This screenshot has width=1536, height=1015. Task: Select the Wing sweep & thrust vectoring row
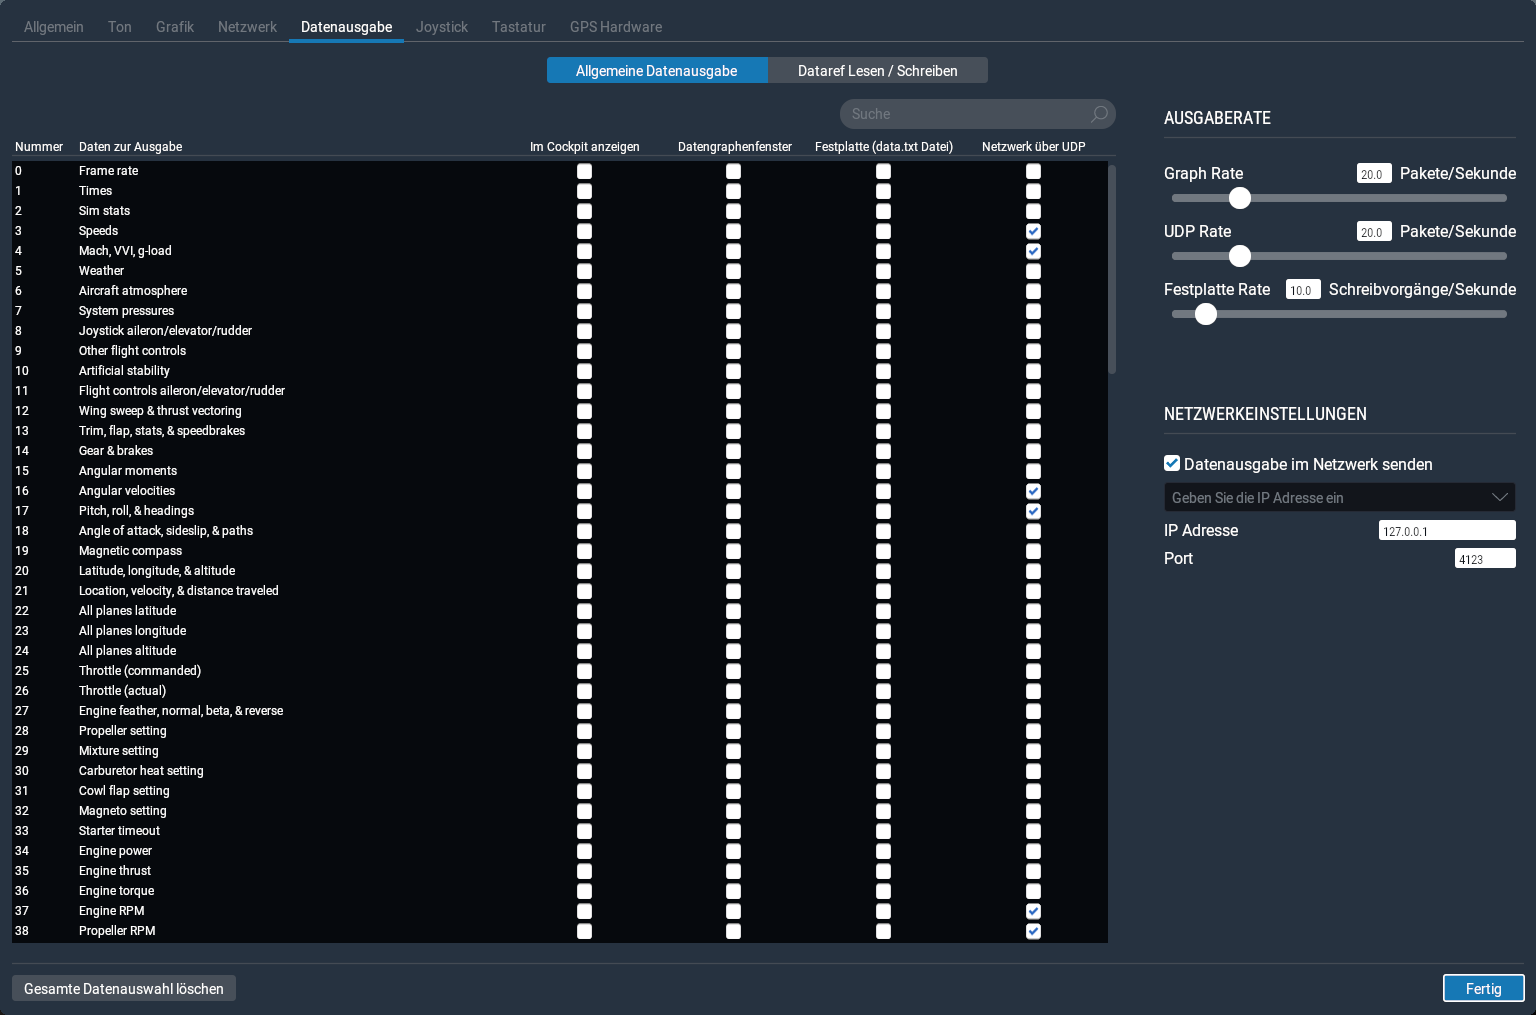[560, 411]
